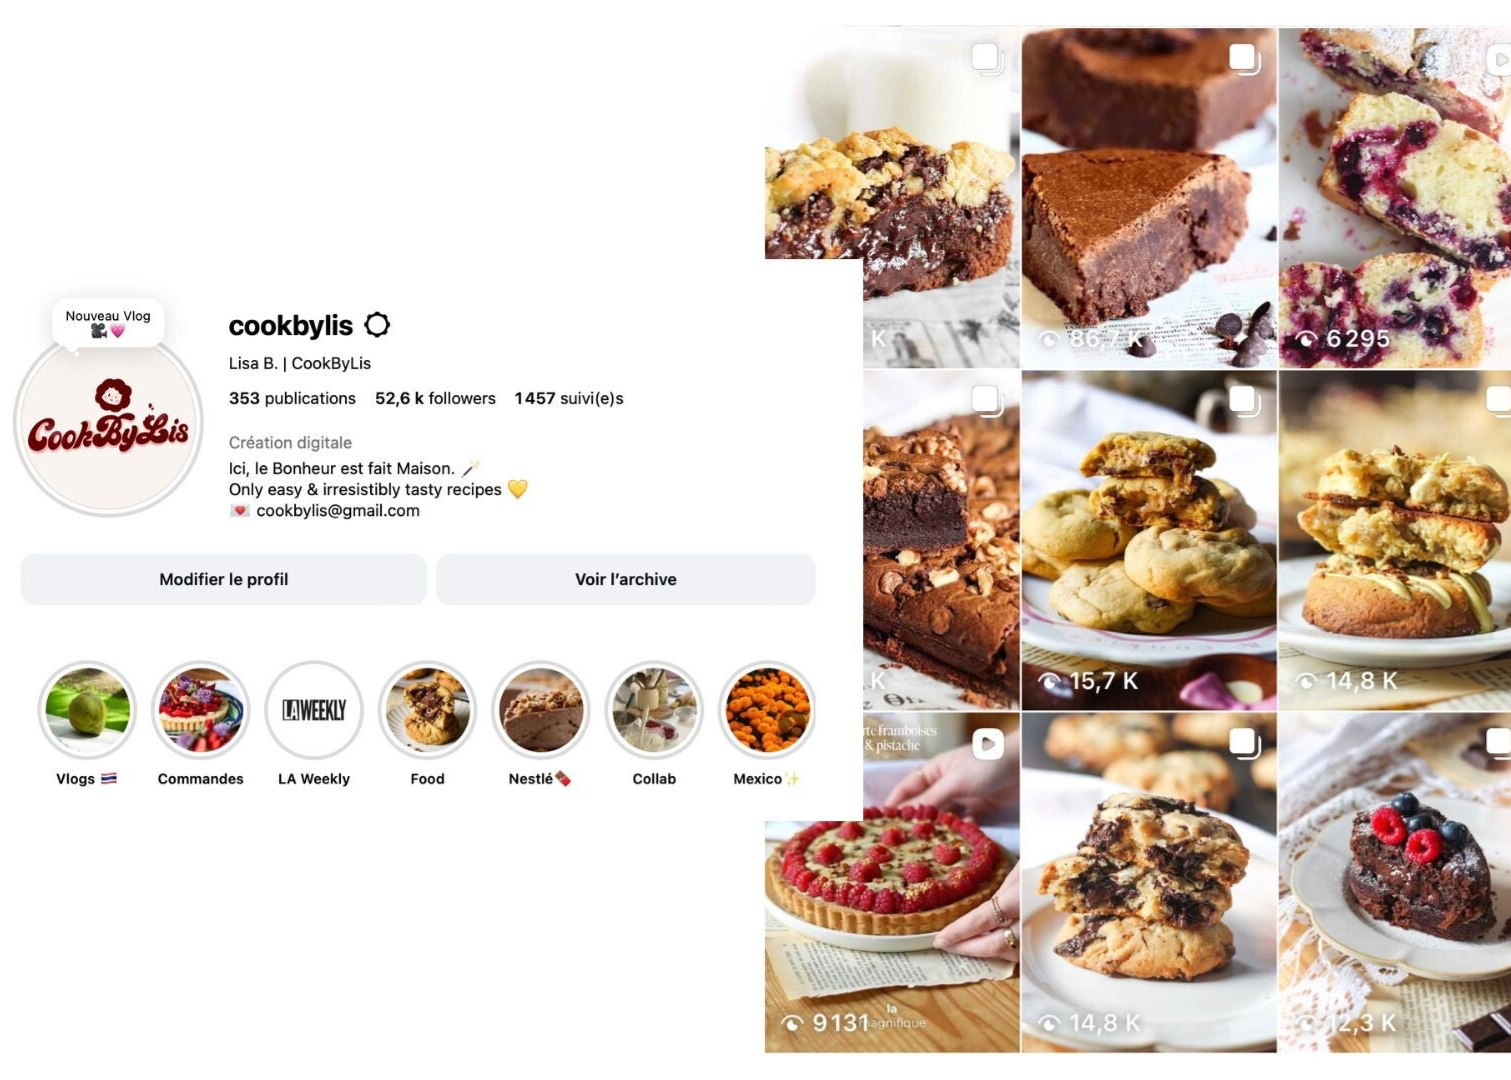Open the Nestlé story highlight
Screen dimensions: 1511x1080
point(540,710)
